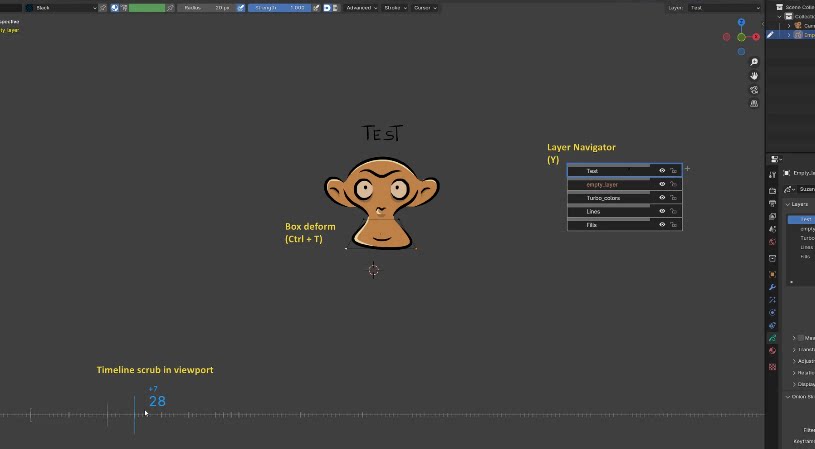Open the Collection properties tab icon

(x=772, y=258)
